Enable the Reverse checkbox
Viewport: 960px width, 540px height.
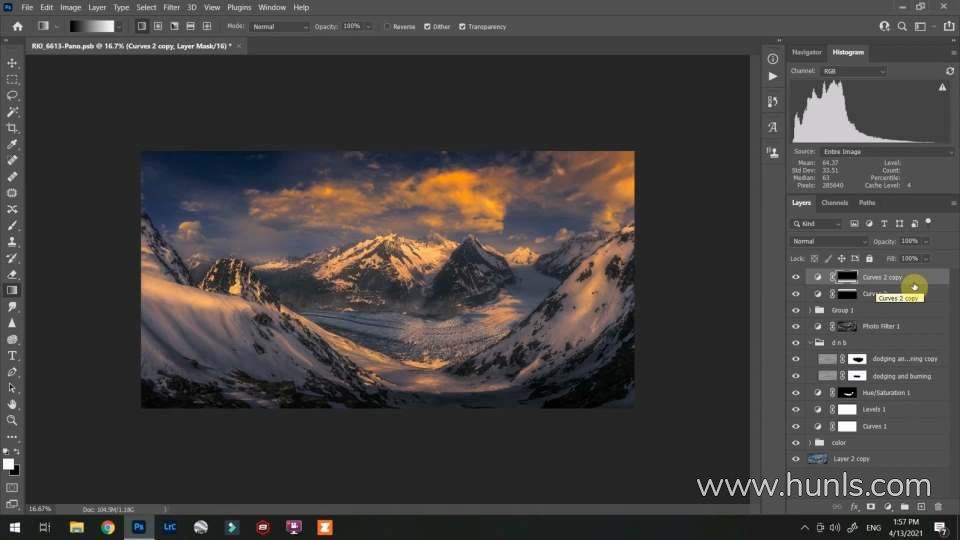pos(388,27)
